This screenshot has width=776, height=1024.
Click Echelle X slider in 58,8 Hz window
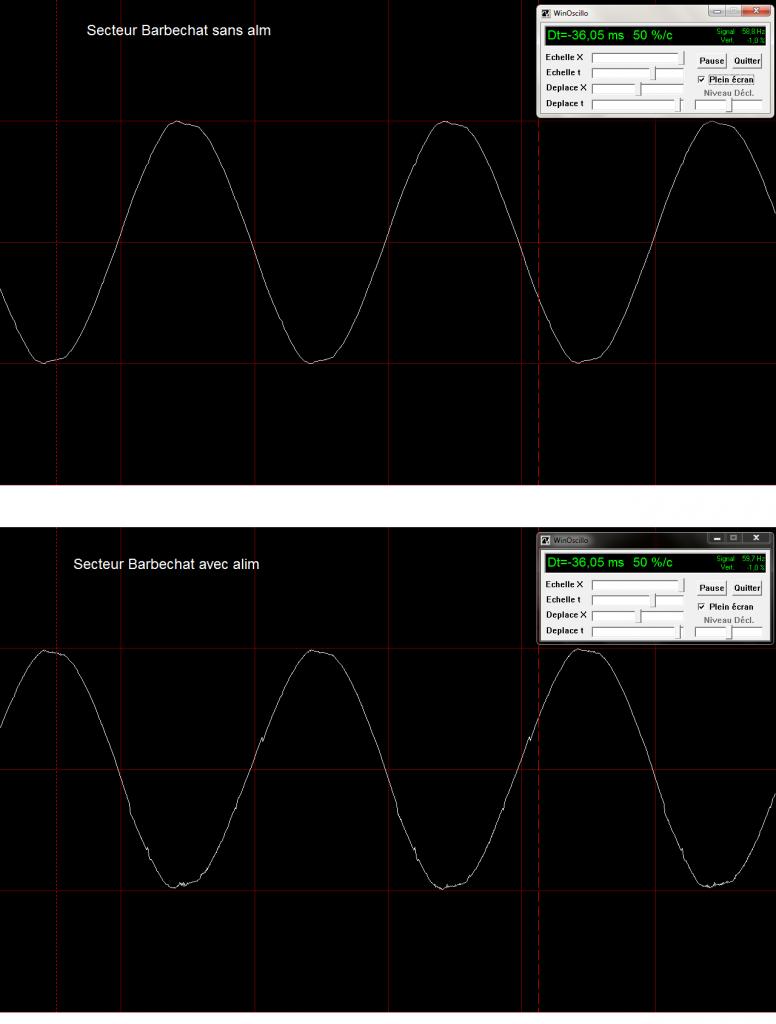[638, 57]
